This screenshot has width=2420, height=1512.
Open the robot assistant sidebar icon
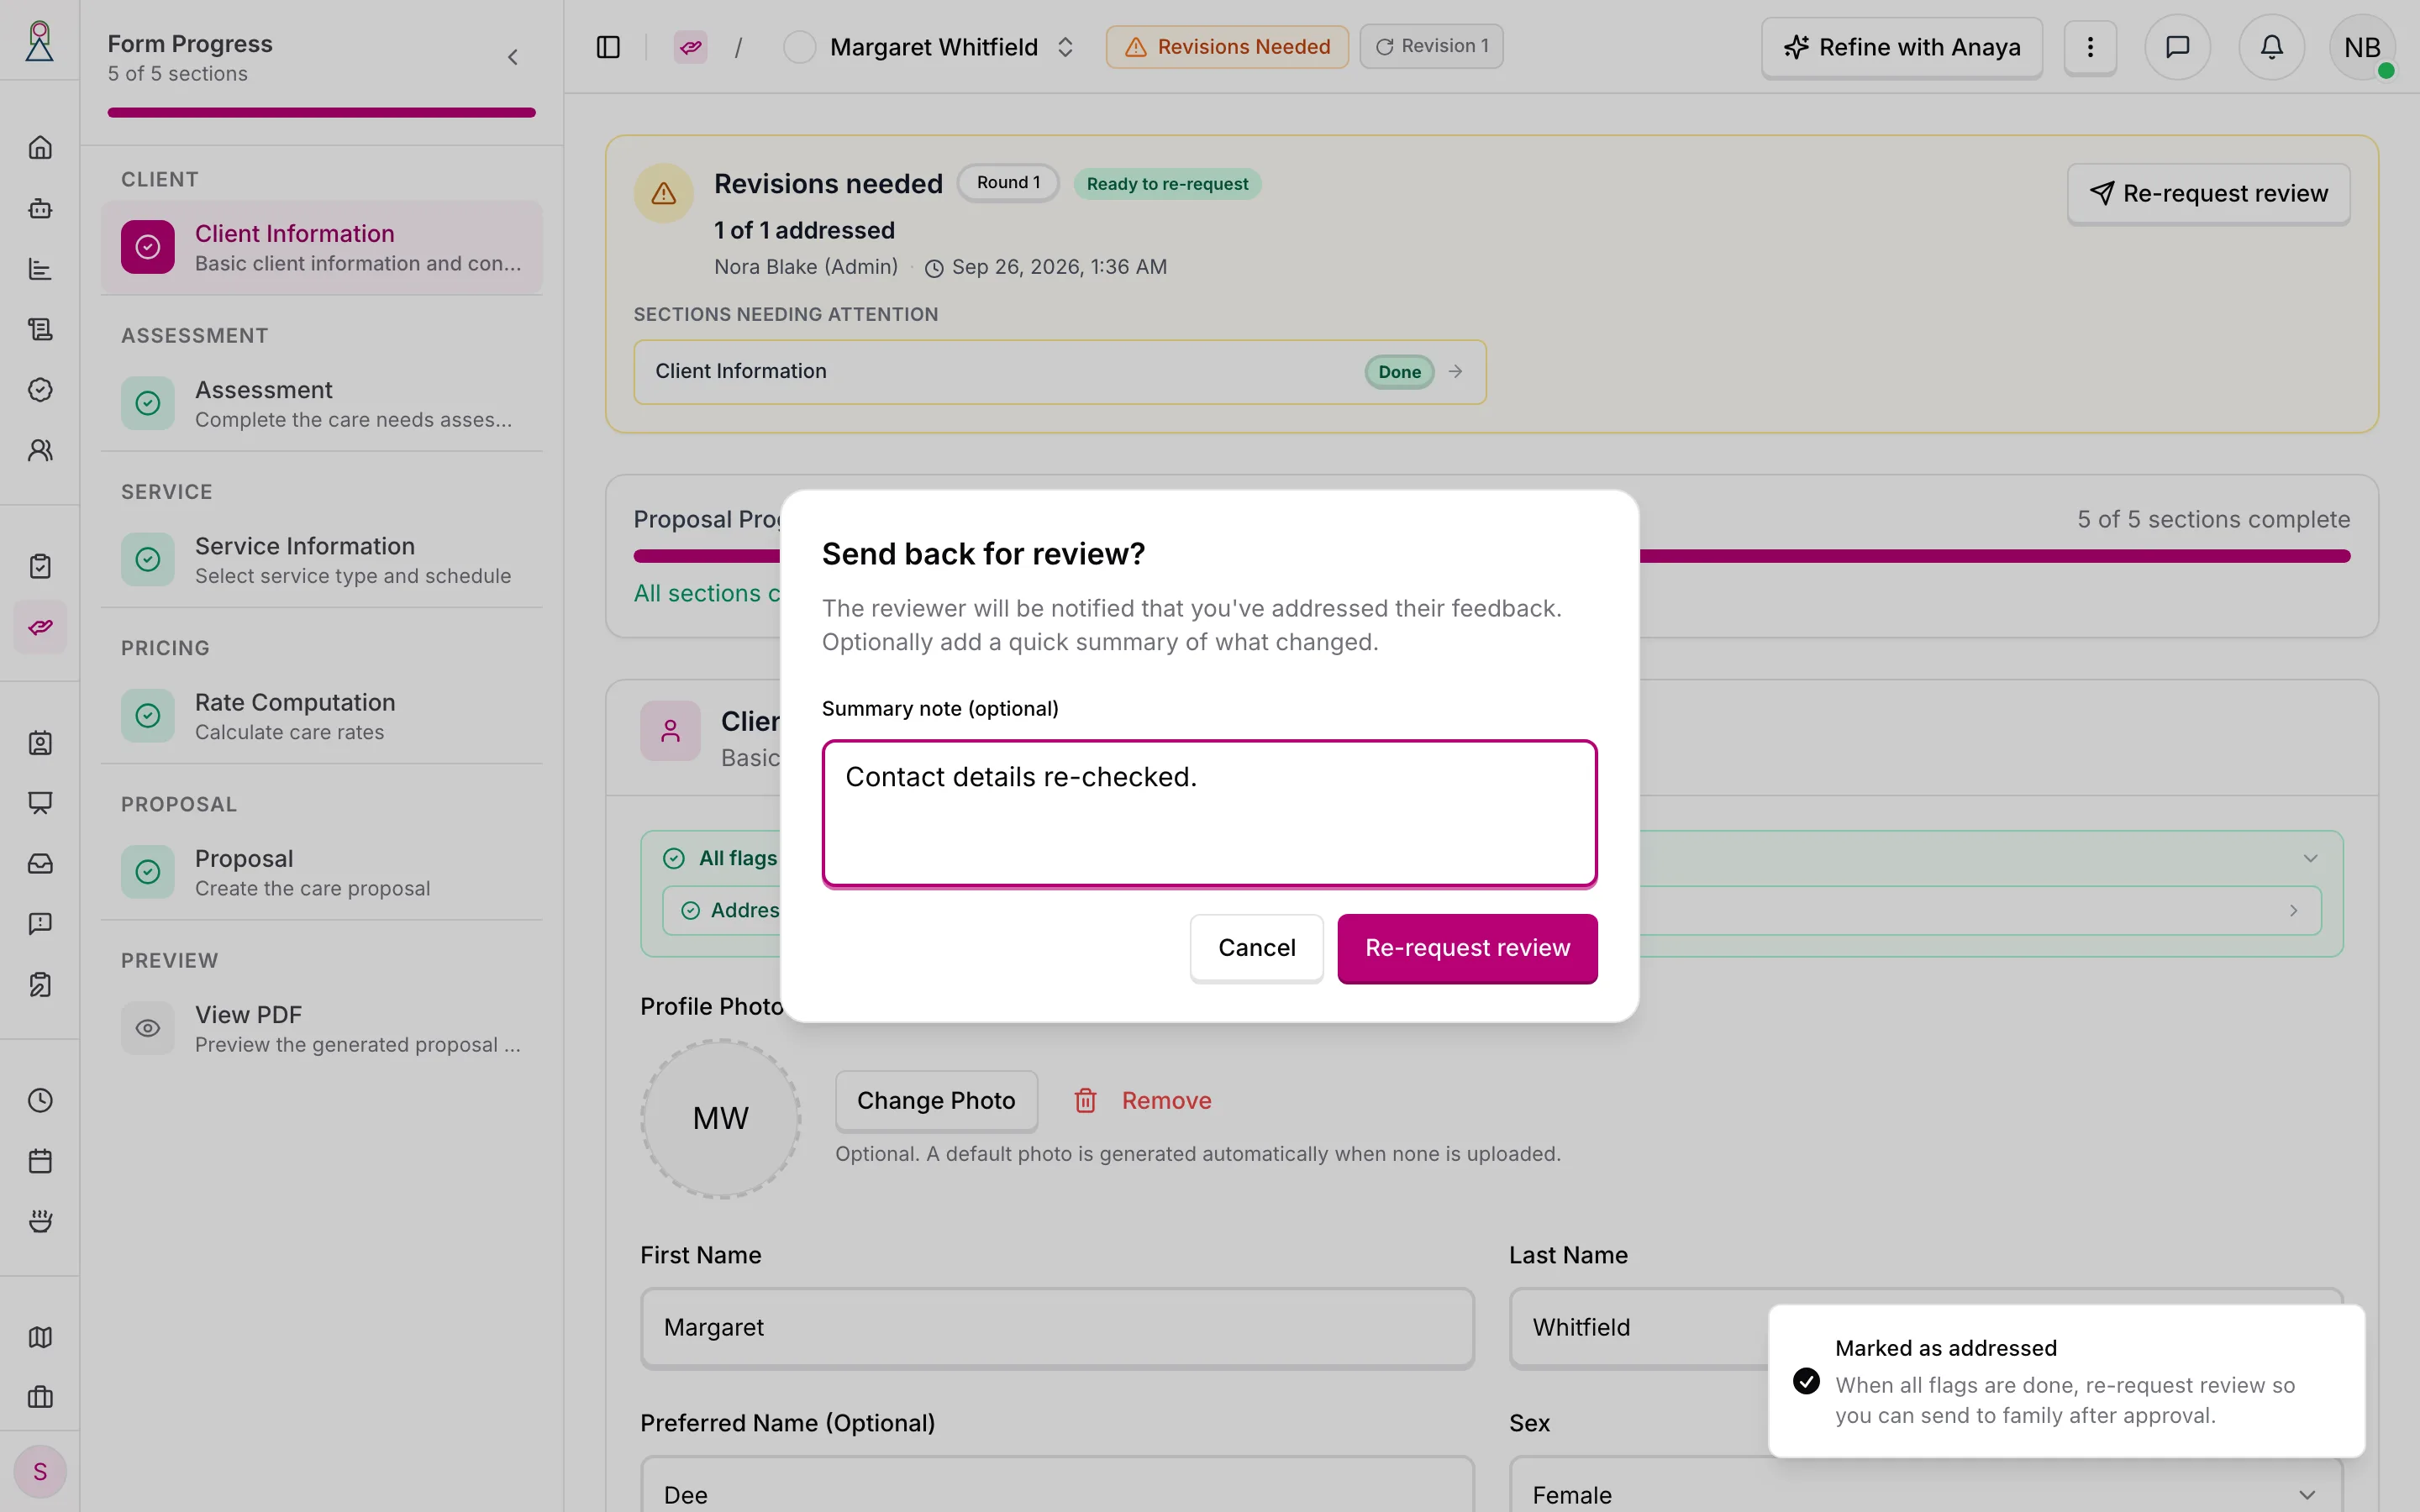click(40, 208)
